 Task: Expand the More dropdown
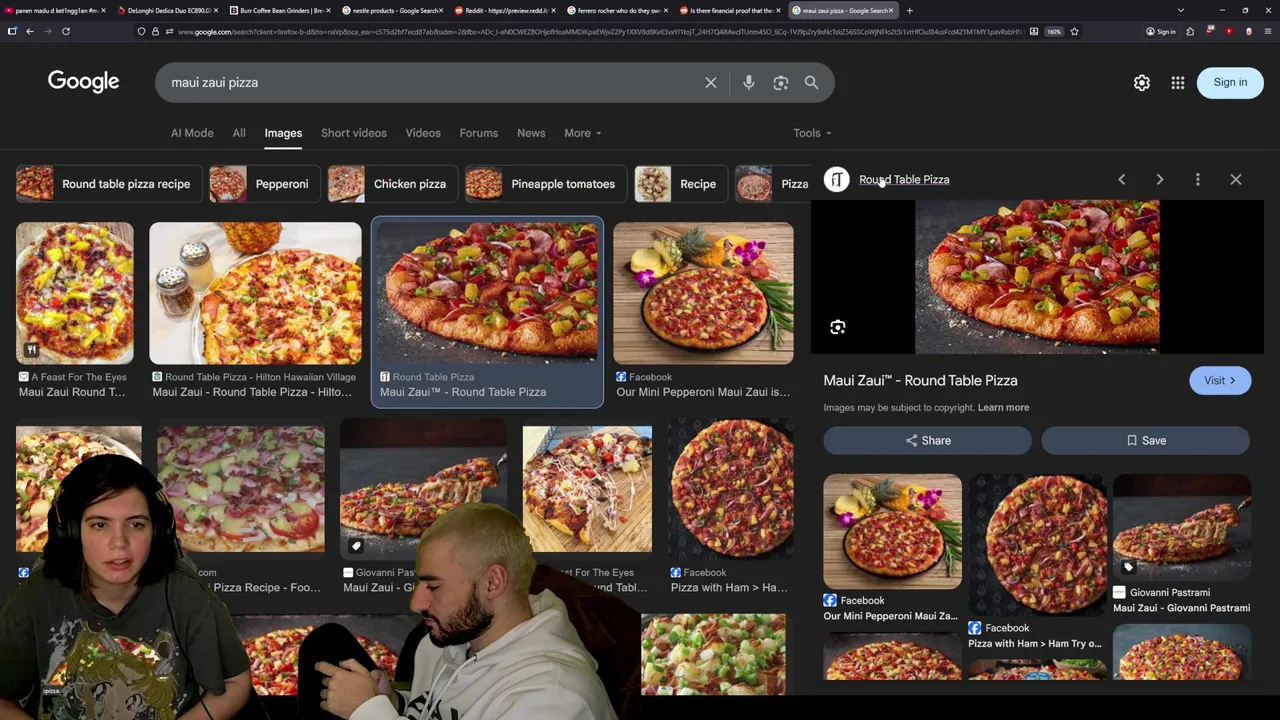(583, 133)
